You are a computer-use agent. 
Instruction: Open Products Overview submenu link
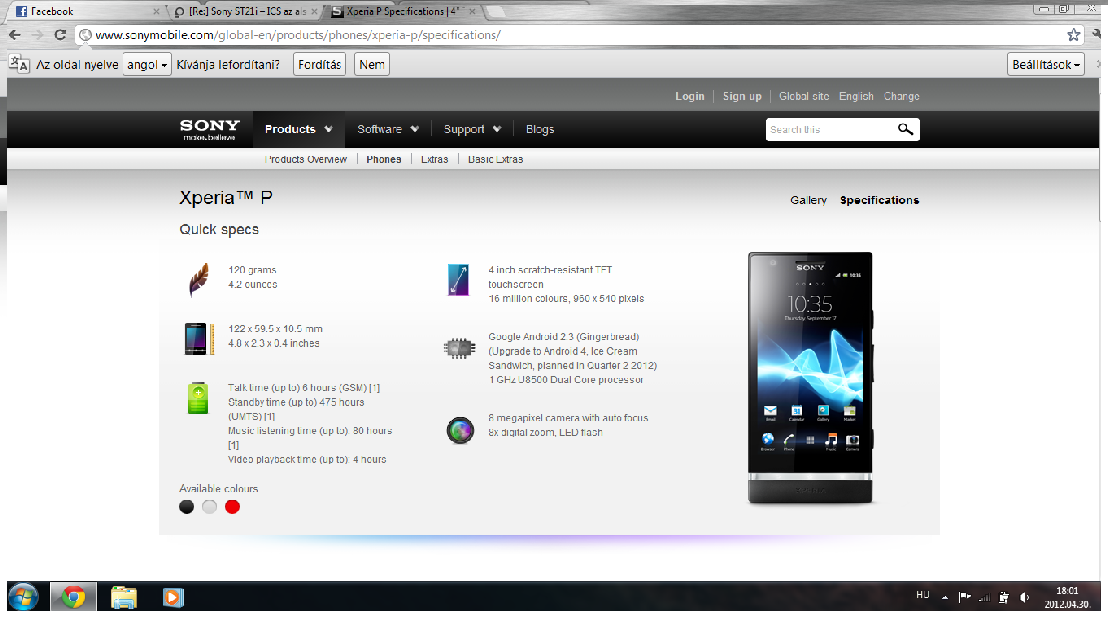[x=306, y=160]
